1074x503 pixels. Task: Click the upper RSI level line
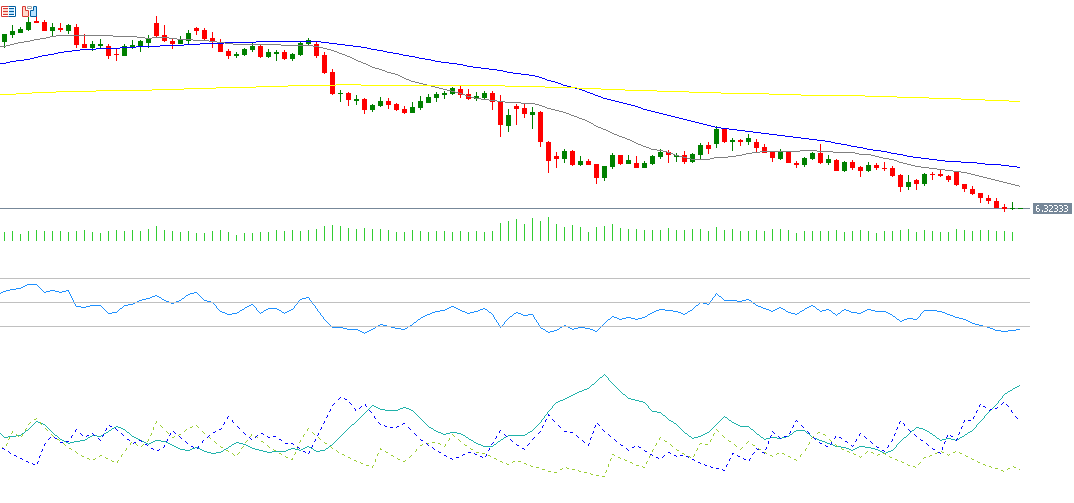(x=500, y=278)
